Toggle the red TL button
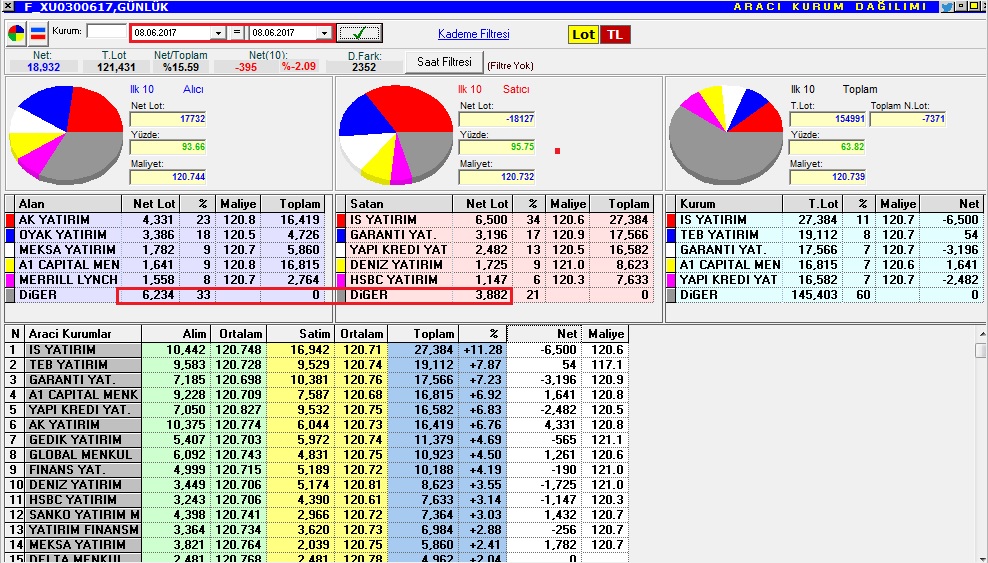The image size is (988, 563). click(615, 35)
